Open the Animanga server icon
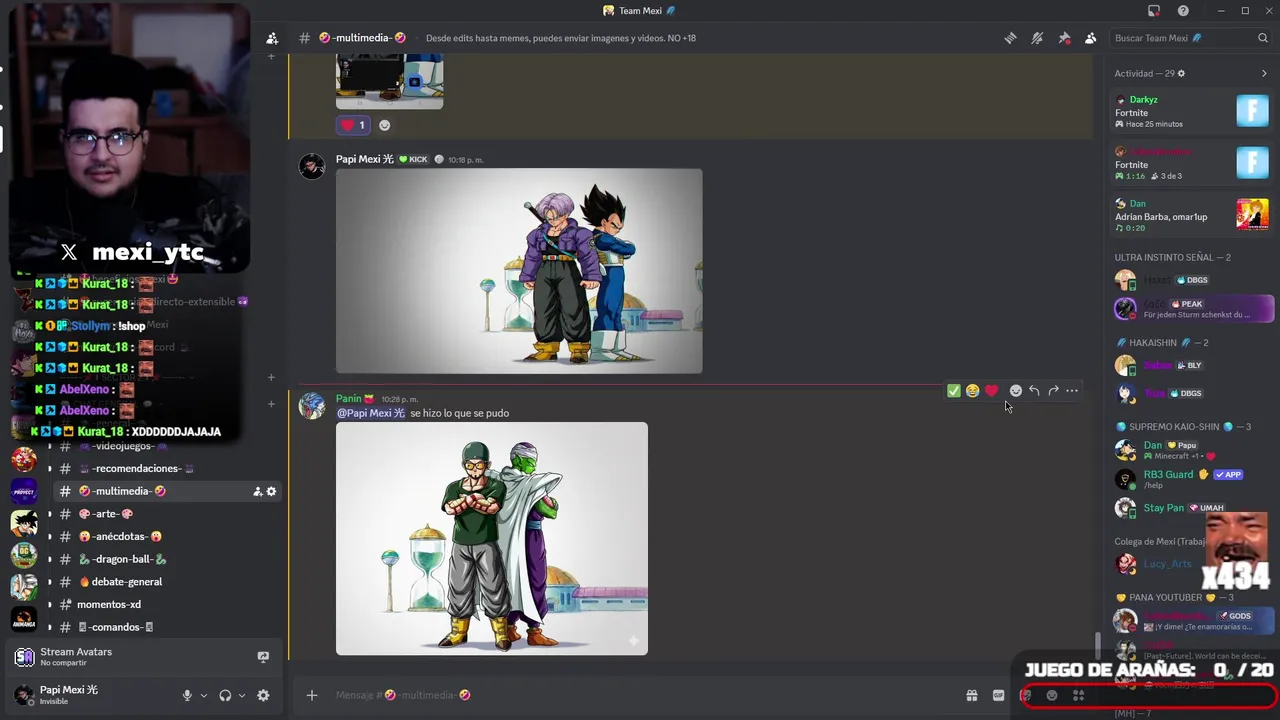 [24, 618]
